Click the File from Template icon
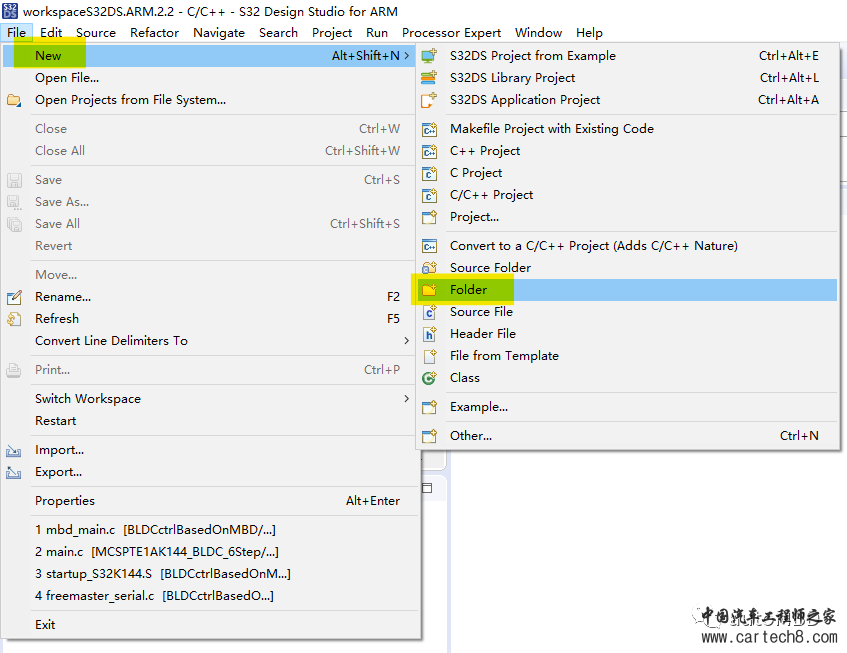847x653 pixels. click(x=429, y=356)
